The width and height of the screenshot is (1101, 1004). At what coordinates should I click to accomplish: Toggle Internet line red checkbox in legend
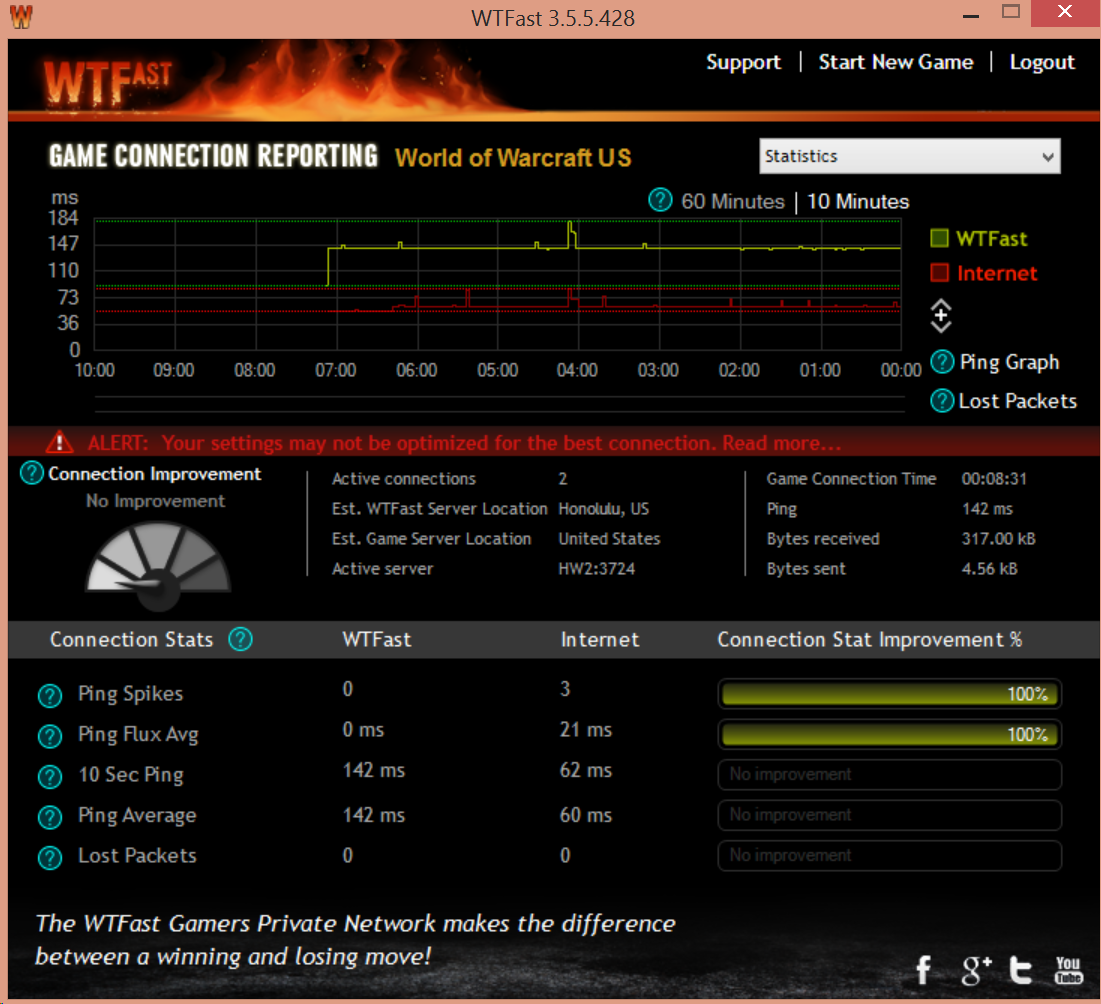940,272
